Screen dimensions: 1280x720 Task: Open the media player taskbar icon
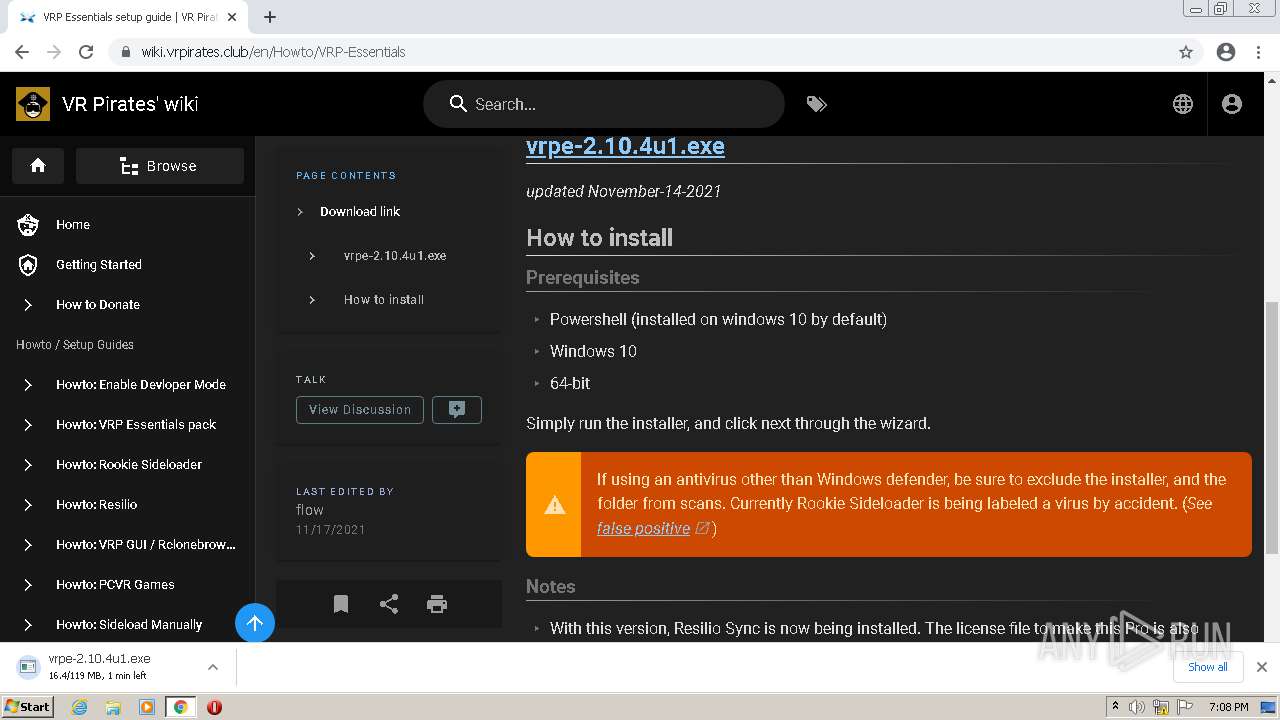(x=147, y=707)
